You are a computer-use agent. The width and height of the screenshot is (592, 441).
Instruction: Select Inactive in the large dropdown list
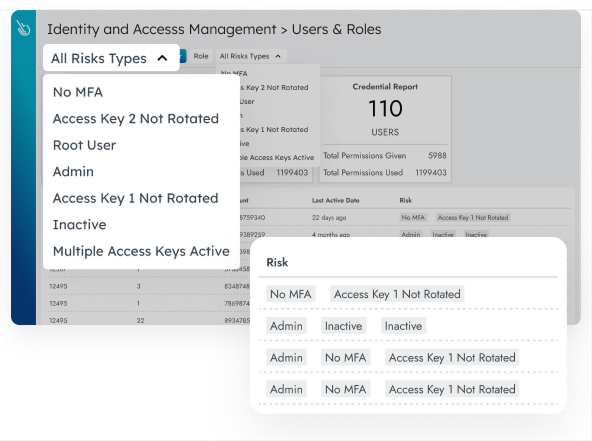point(79,225)
